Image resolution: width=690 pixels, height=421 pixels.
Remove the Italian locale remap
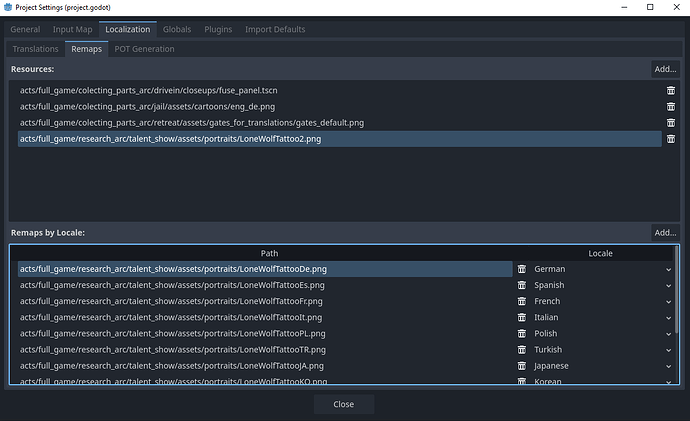[x=522, y=317]
